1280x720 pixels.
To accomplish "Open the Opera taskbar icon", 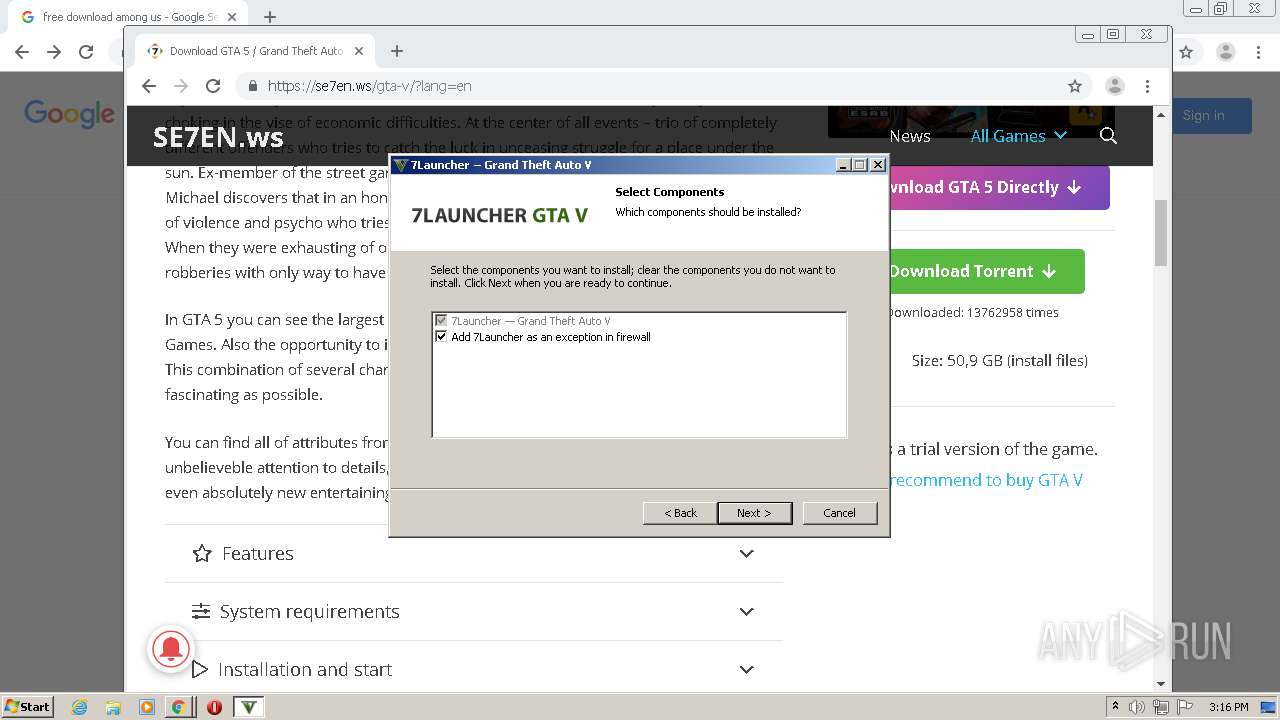I will click(x=214, y=707).
